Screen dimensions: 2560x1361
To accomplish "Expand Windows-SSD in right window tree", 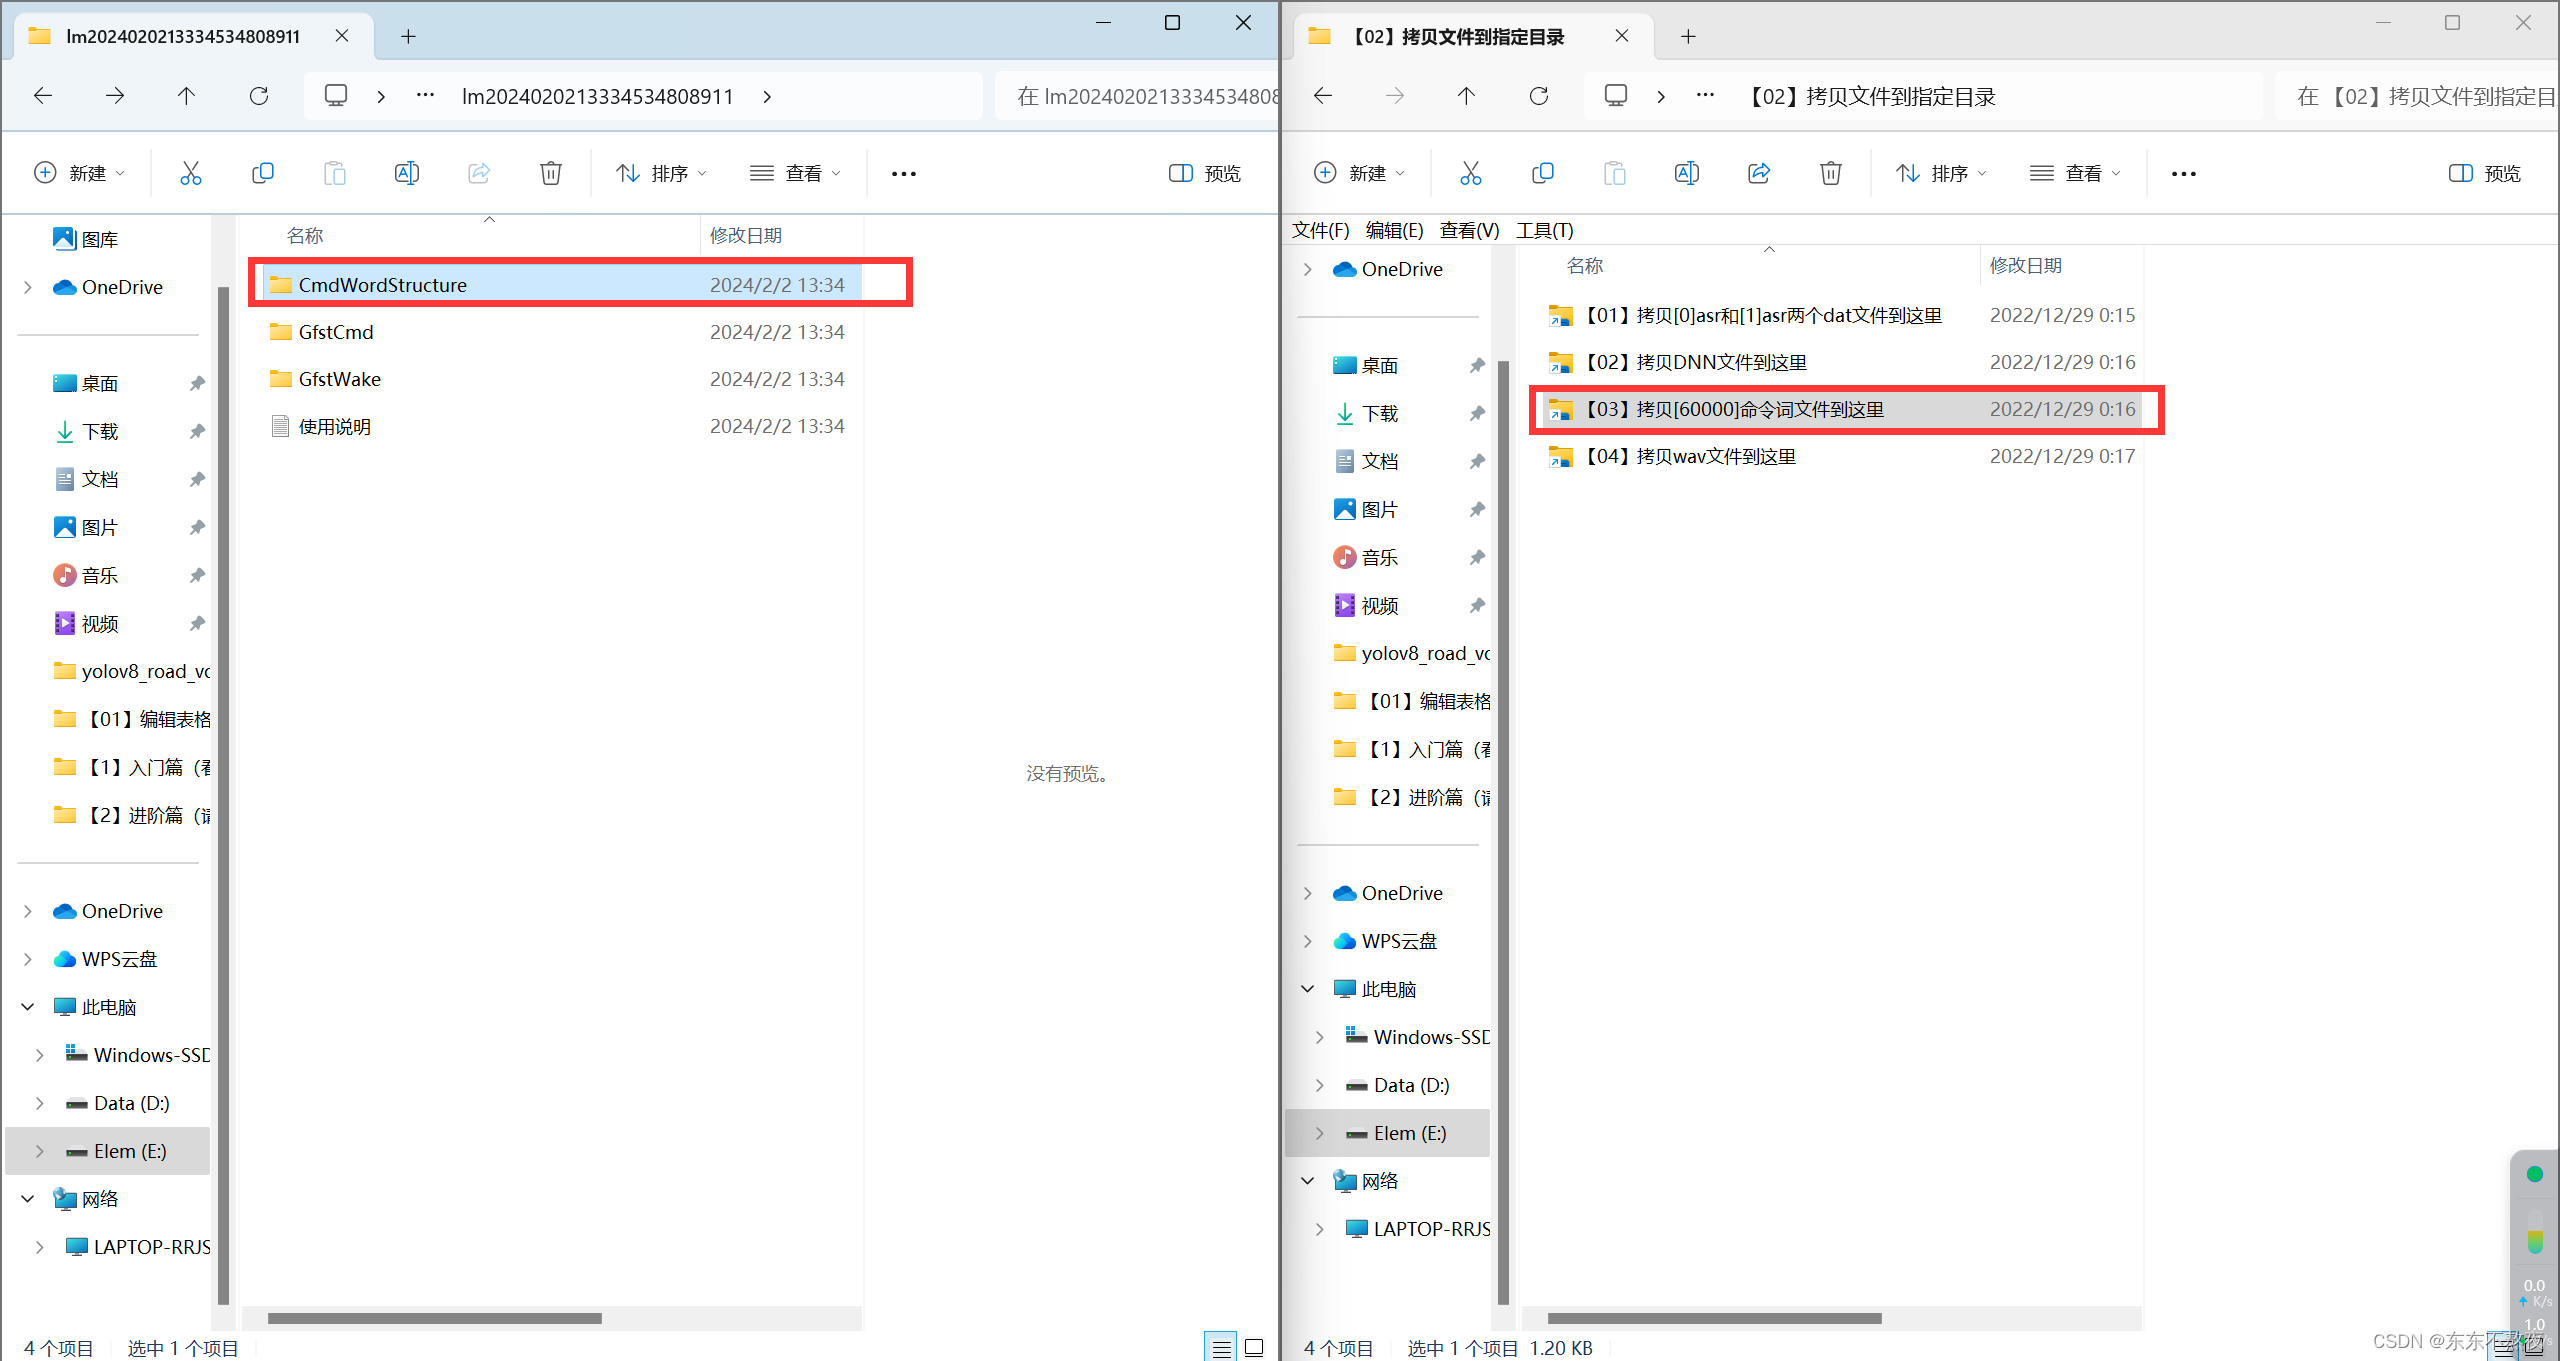I will [x=1320, y=1037].
